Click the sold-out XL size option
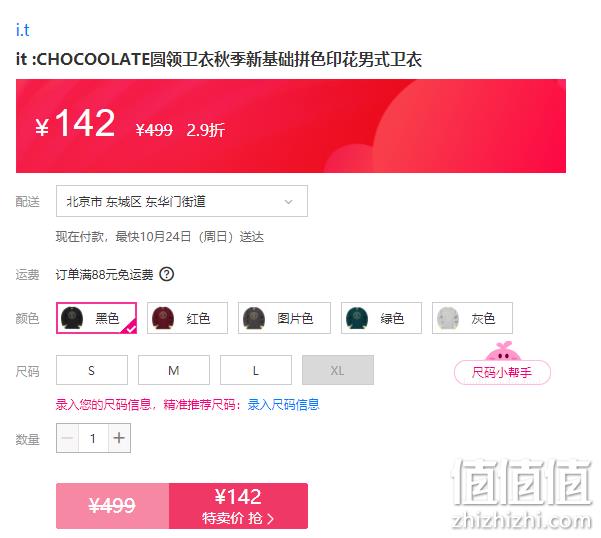 (x=338, y=370)
